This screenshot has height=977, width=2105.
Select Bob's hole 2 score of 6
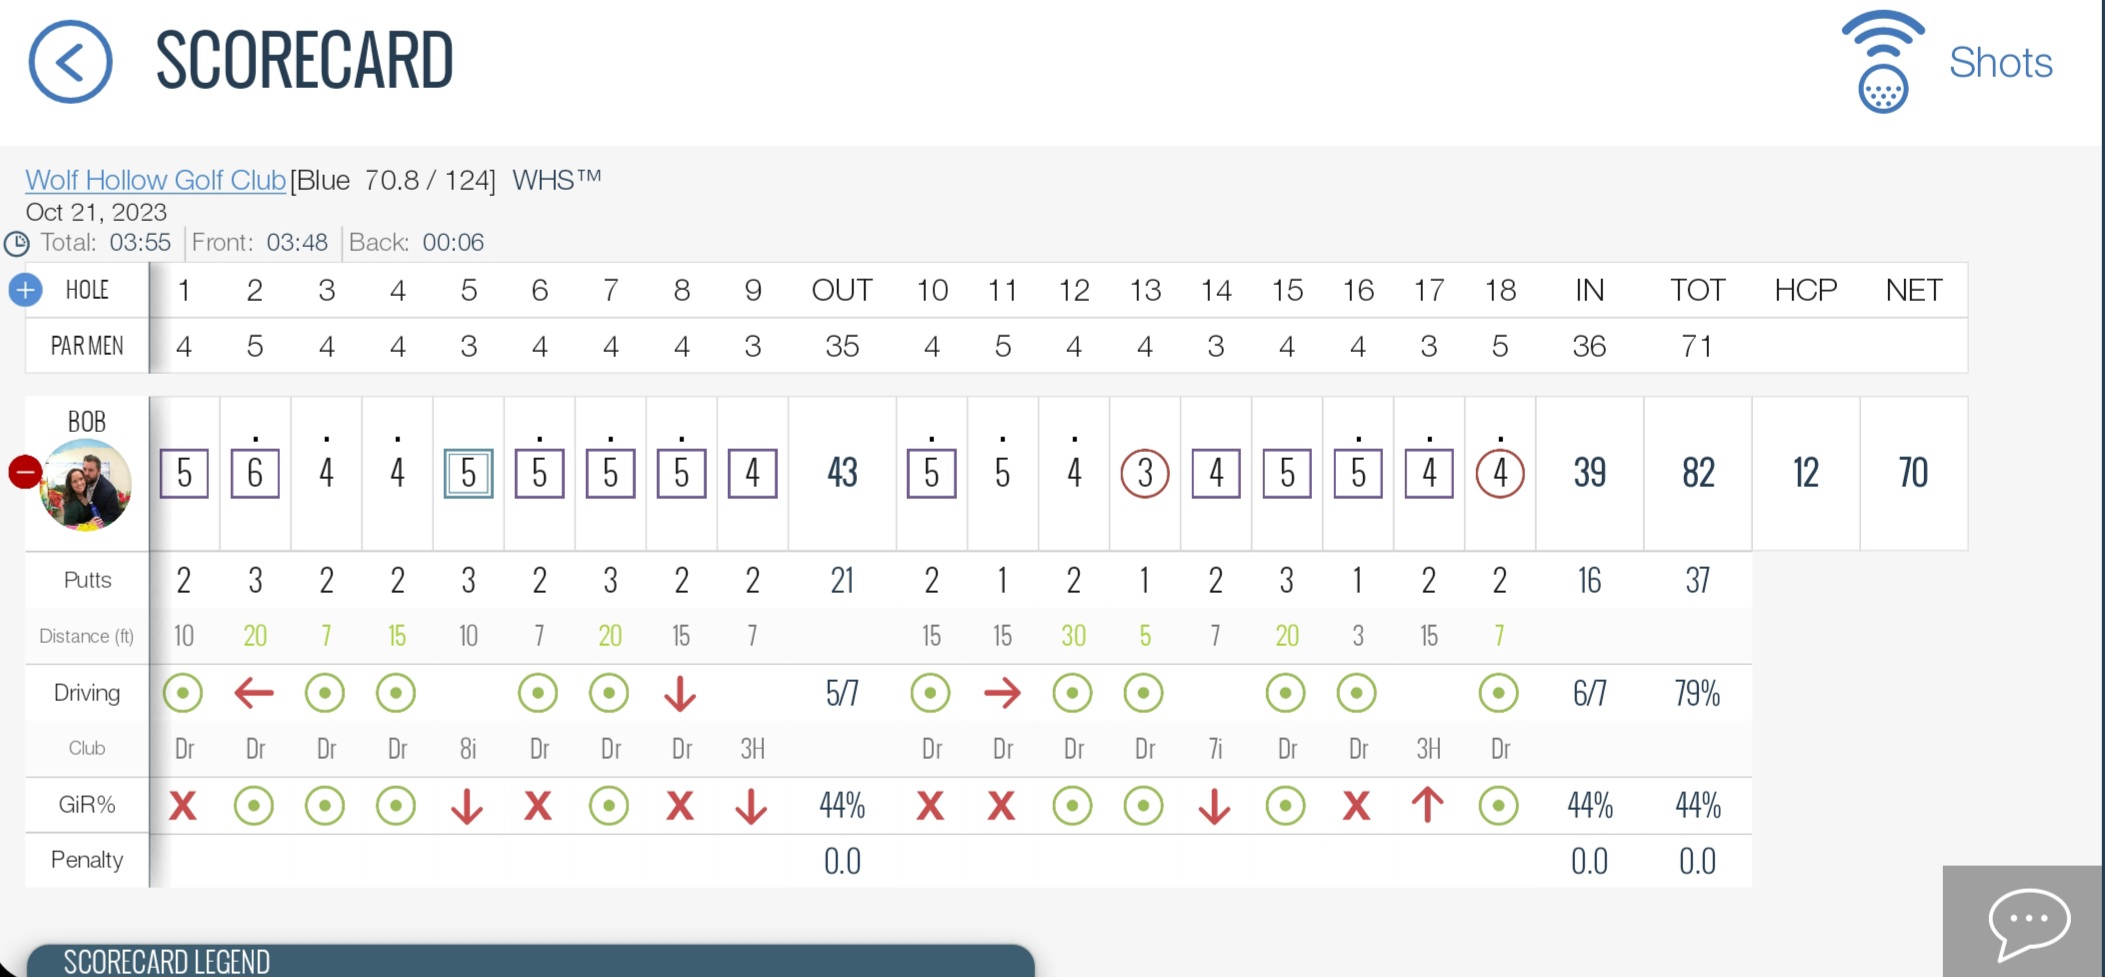tap(255, 473)
